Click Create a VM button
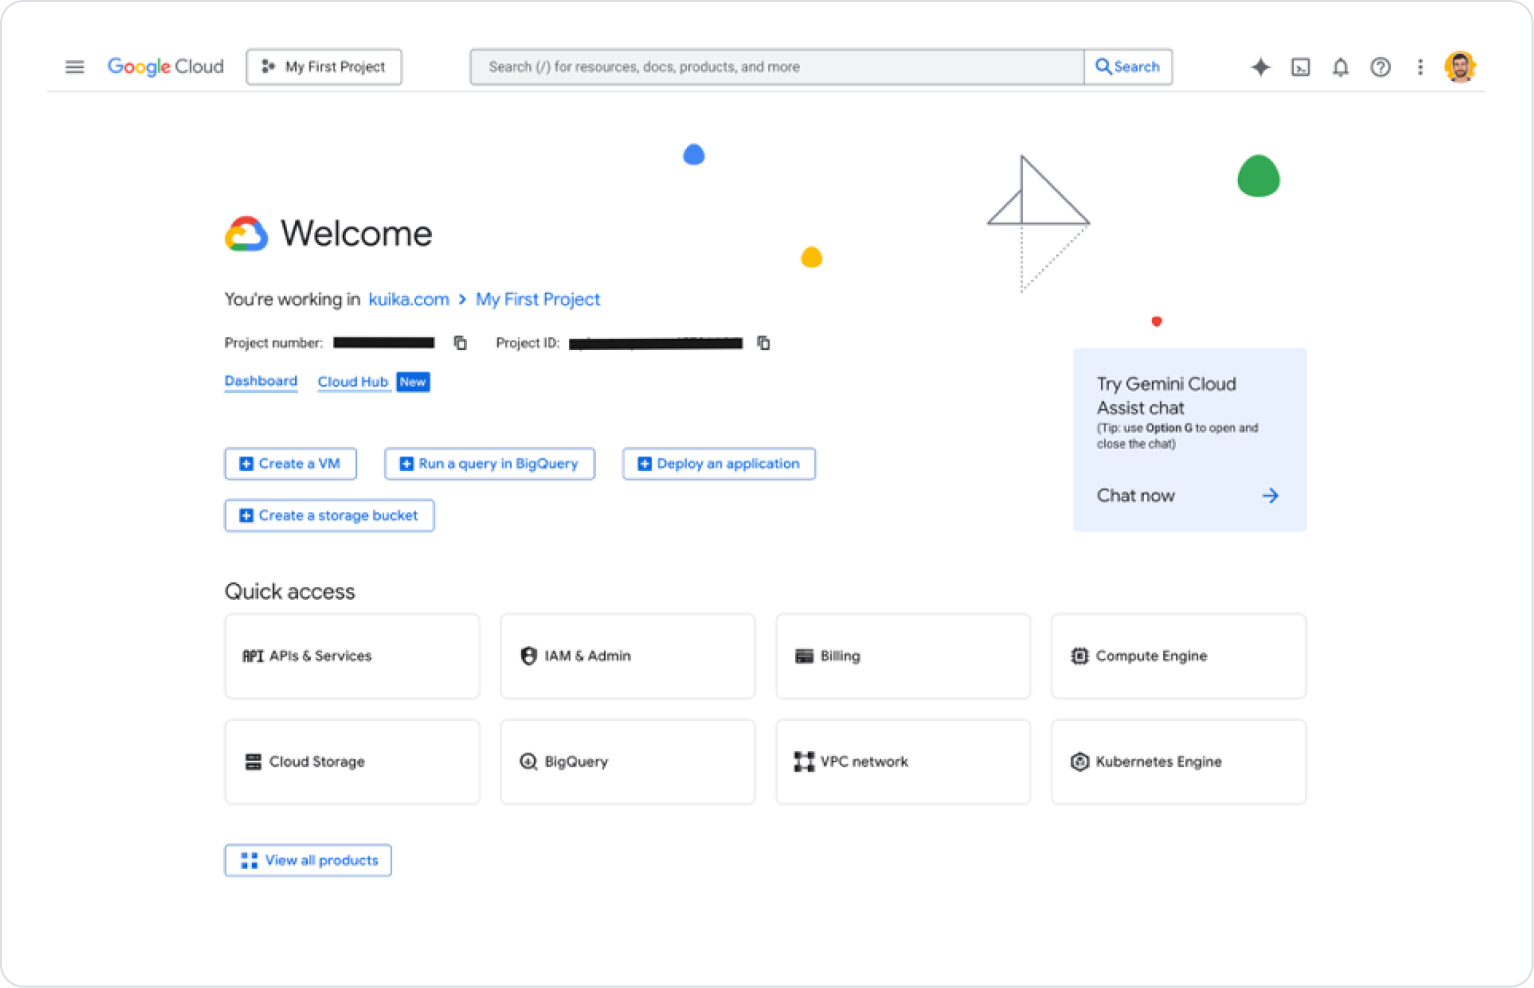This screenshot has width=1534, height=988. pyautogui.click(x=290, y=464)
